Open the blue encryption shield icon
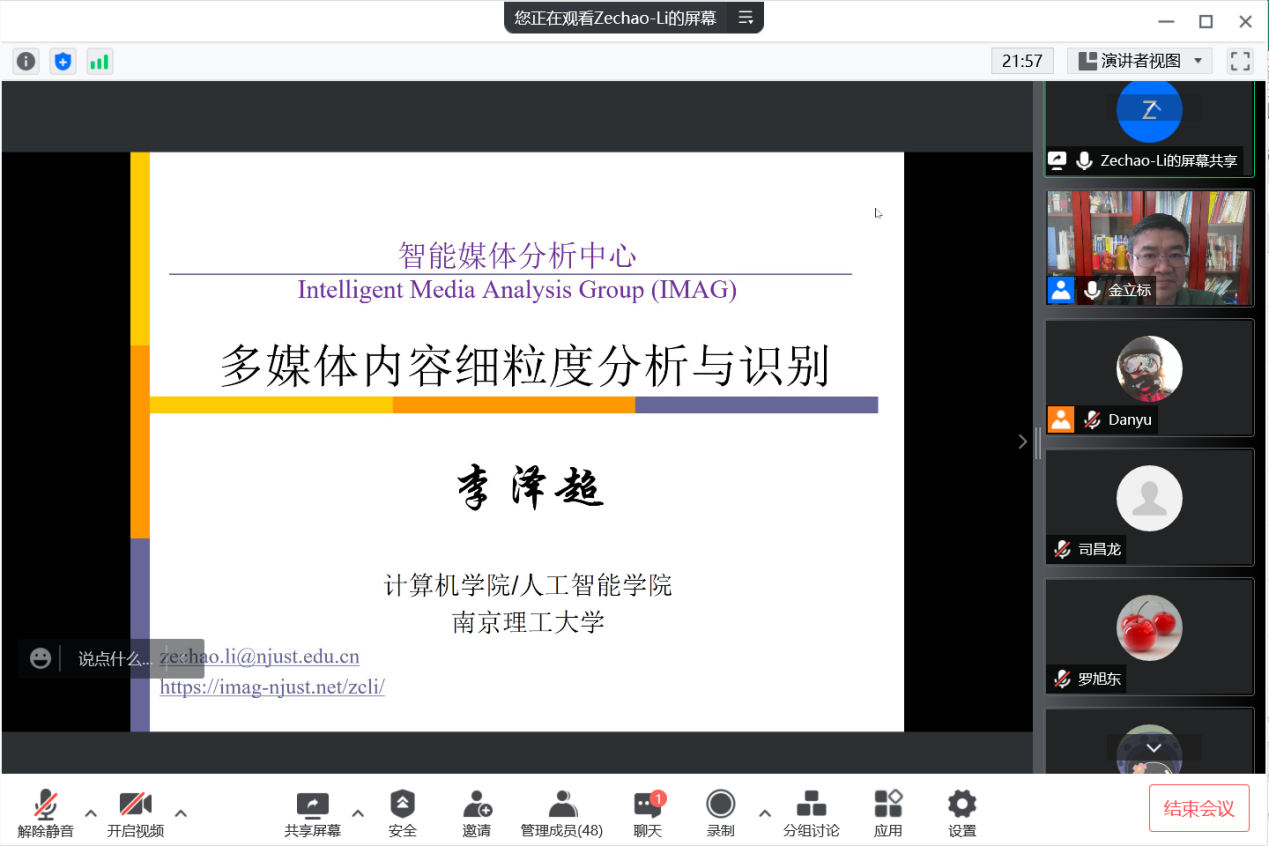 [x=63, y=61]
